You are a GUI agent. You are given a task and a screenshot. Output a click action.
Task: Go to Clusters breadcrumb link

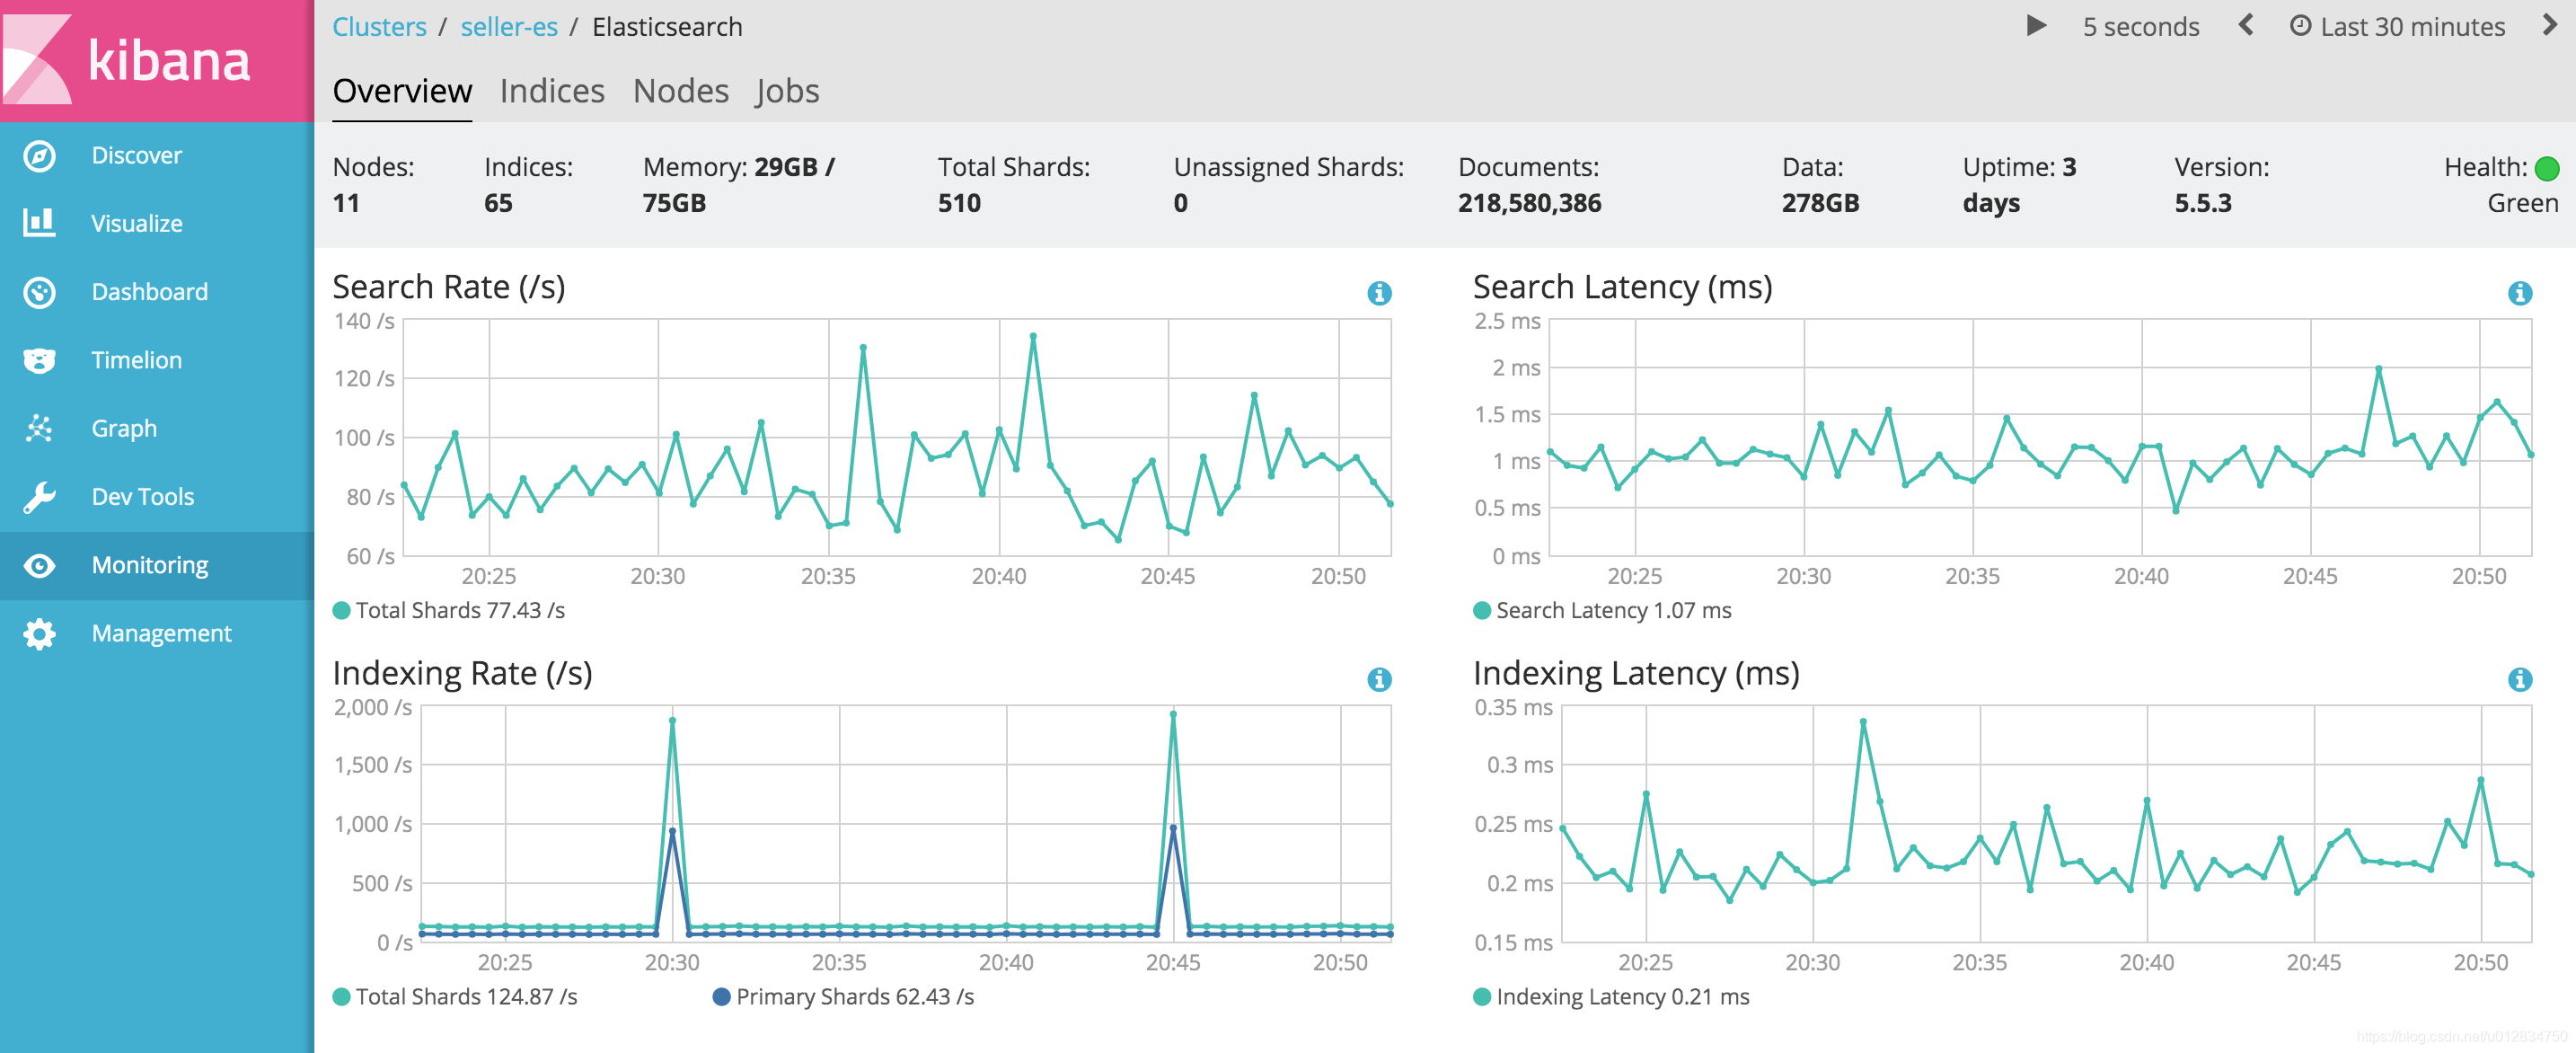pos(379,27)
